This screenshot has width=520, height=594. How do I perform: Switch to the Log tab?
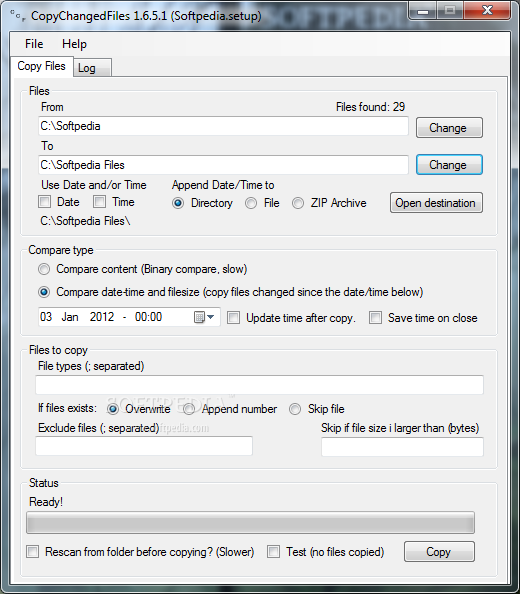(x=92, y=68)
